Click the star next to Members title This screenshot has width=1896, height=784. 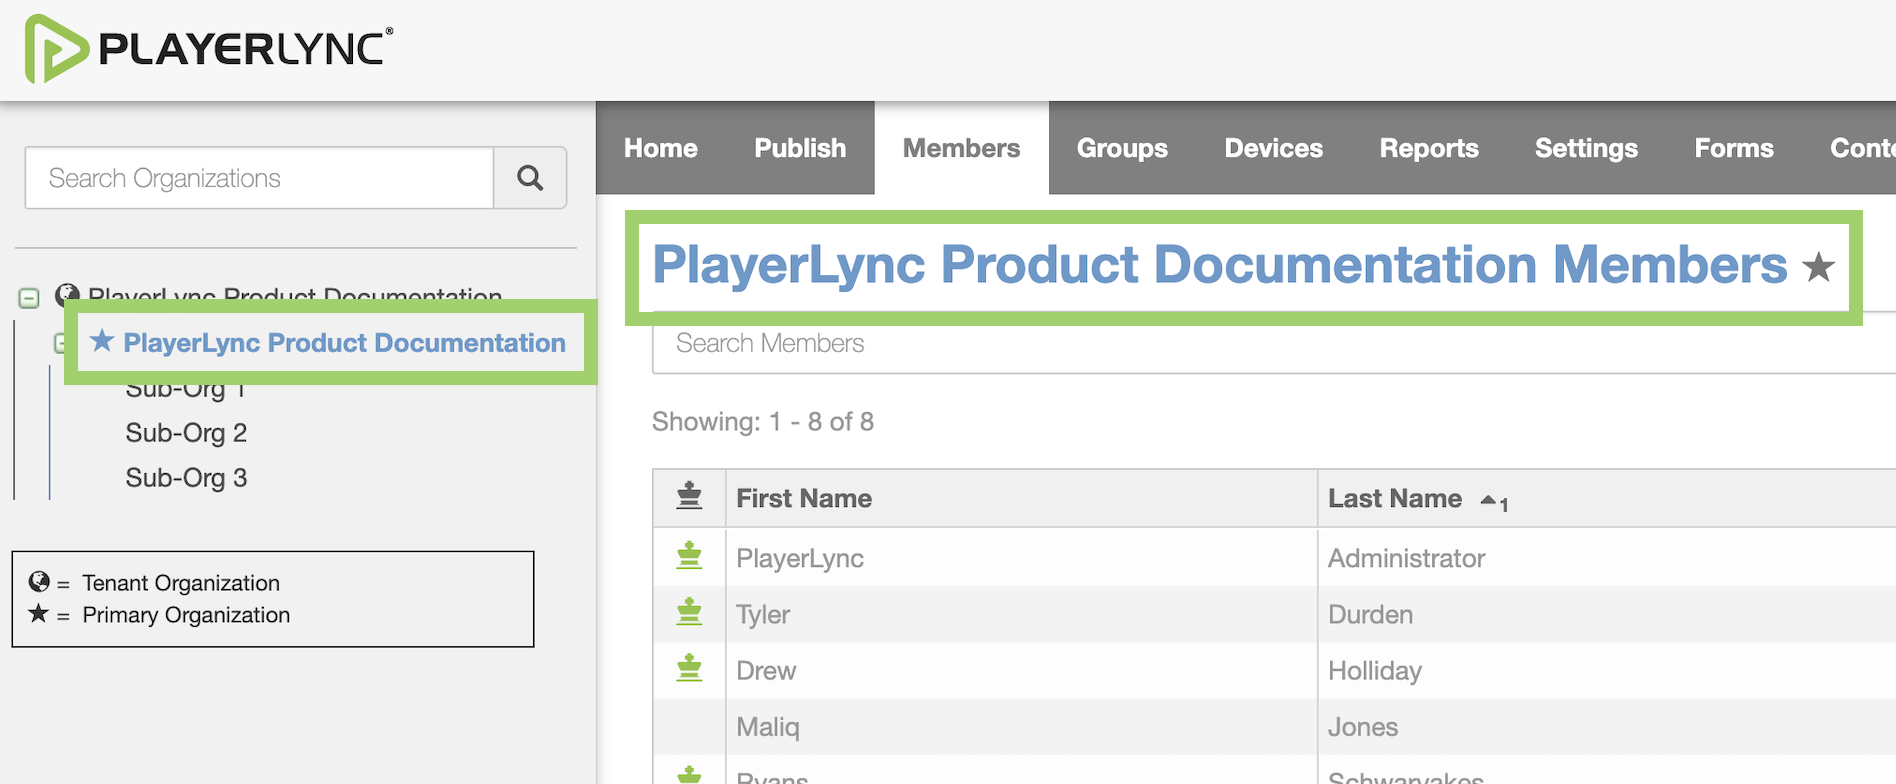click(x=1817, y=267)
